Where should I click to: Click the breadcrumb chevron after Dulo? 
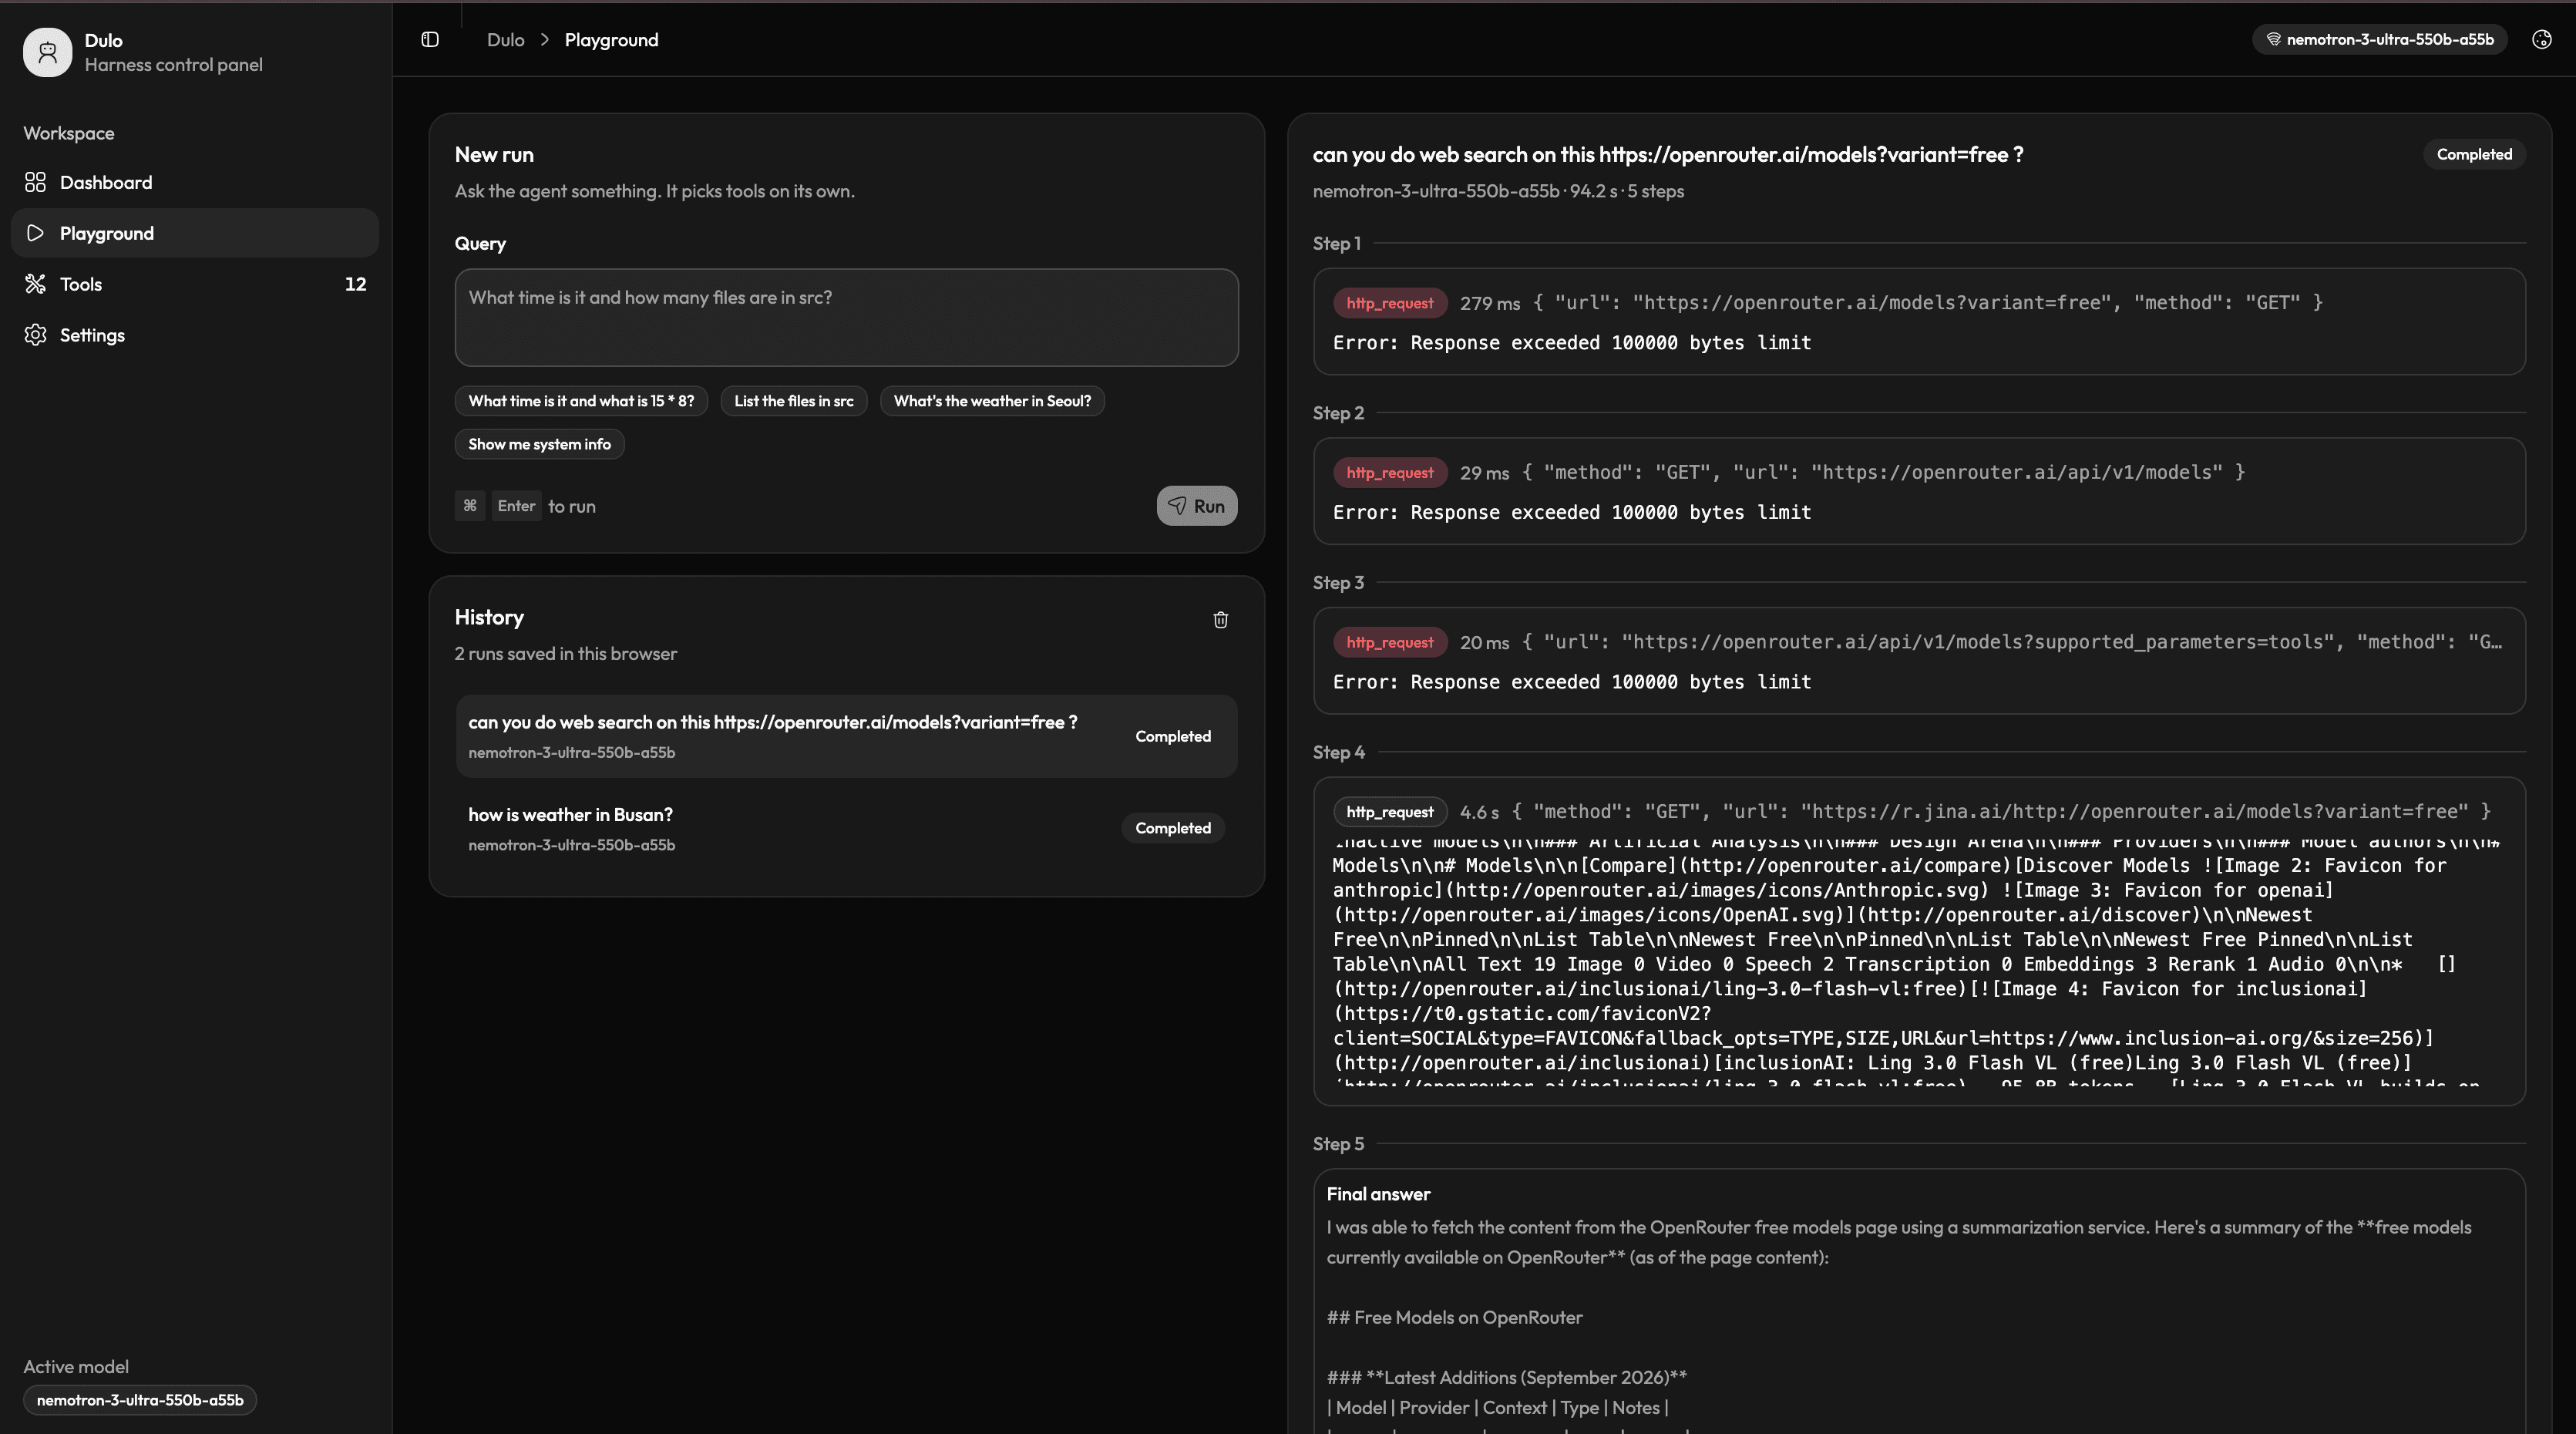coord(545,39)
